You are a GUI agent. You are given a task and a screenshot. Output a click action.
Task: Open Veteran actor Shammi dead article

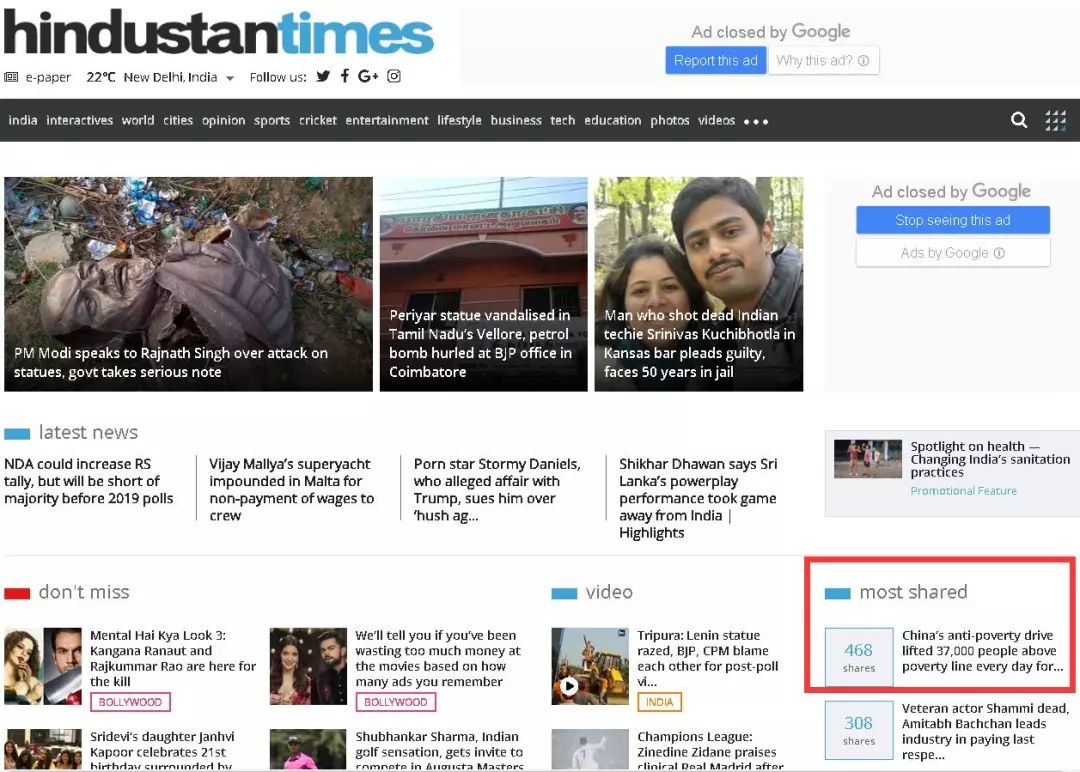tap(985, 731)
